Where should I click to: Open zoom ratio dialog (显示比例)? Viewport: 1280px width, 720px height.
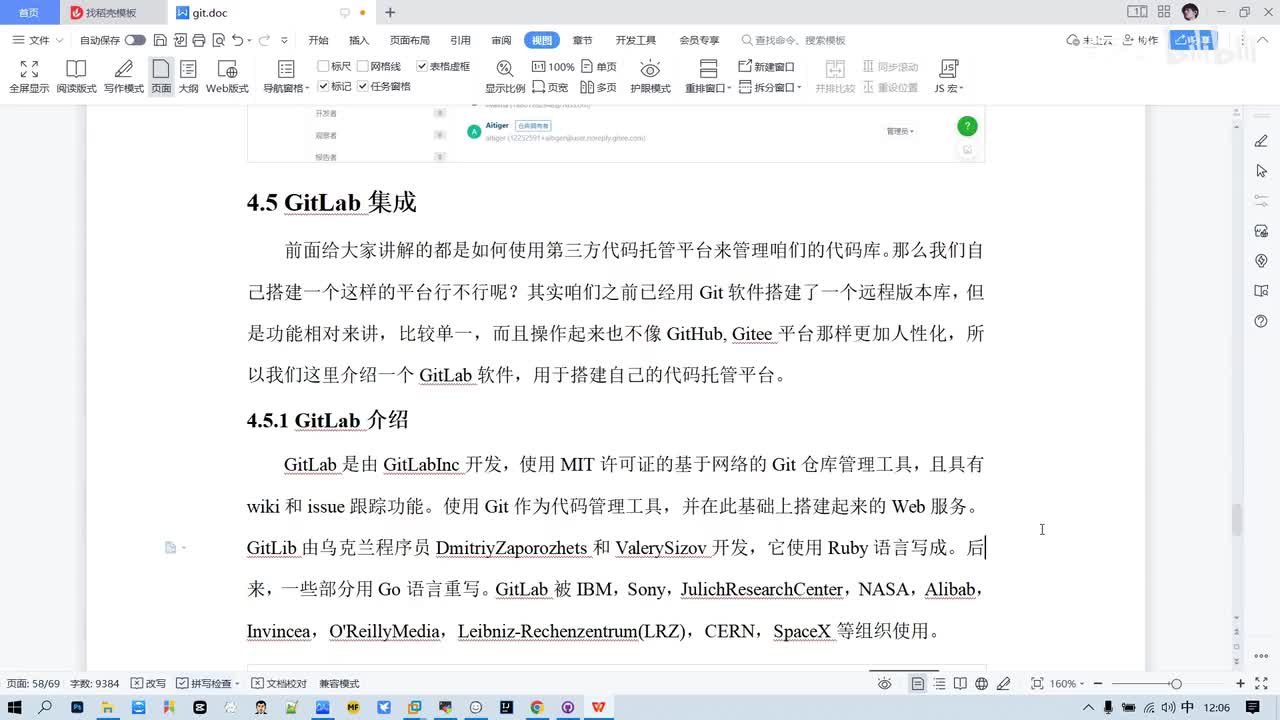(x=505, y=76)
